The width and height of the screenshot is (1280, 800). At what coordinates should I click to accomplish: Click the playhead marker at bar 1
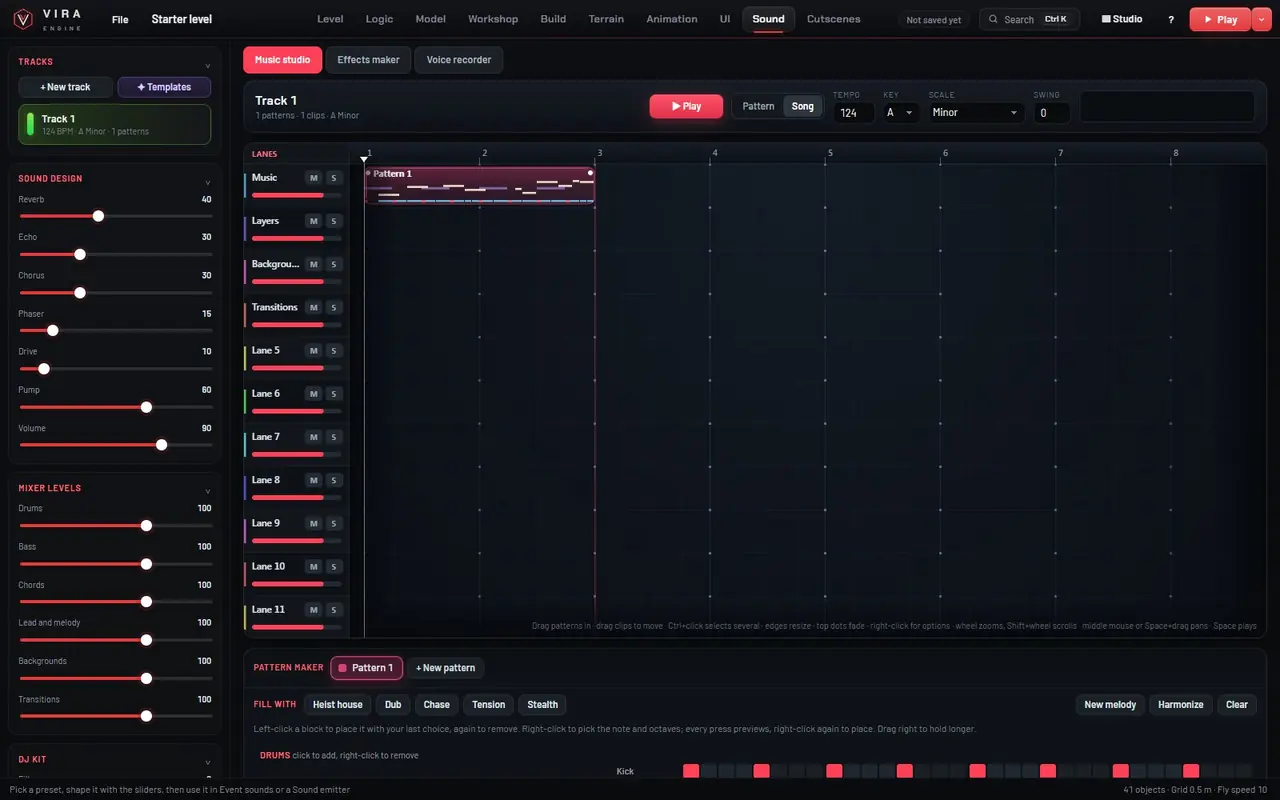(x=364, y=158)
